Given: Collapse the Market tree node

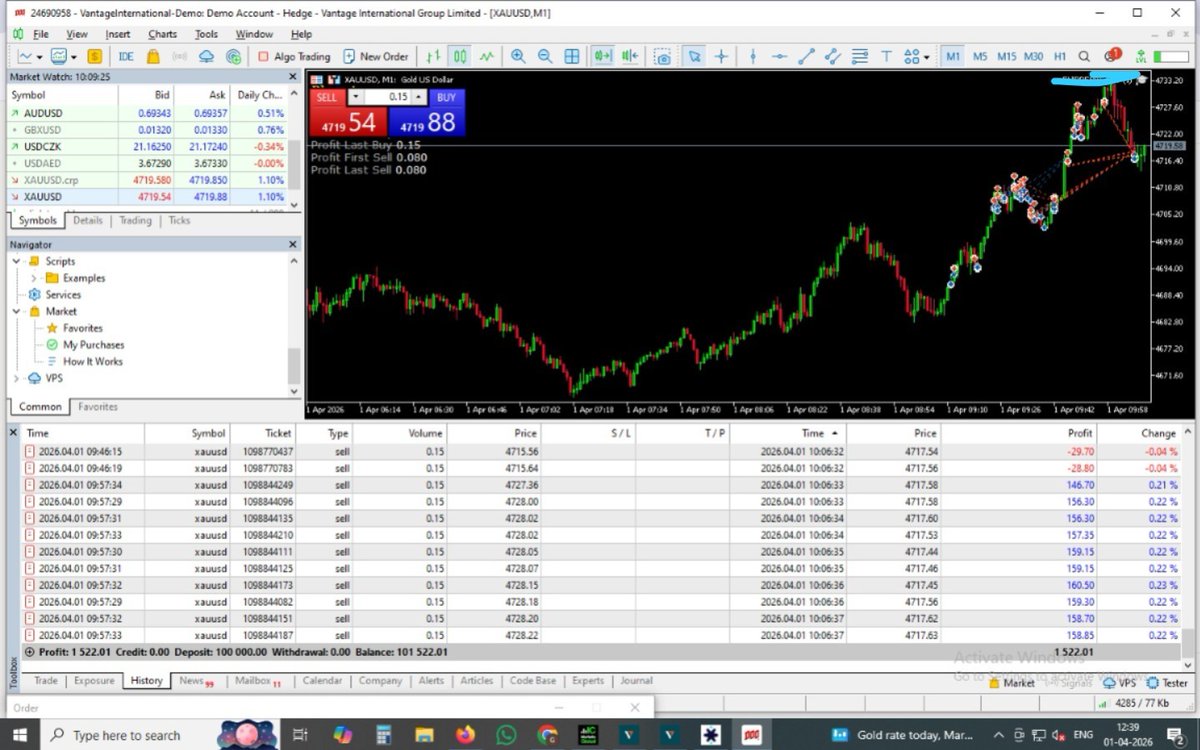Looking at the screenshot, I should tap(17, 311).
